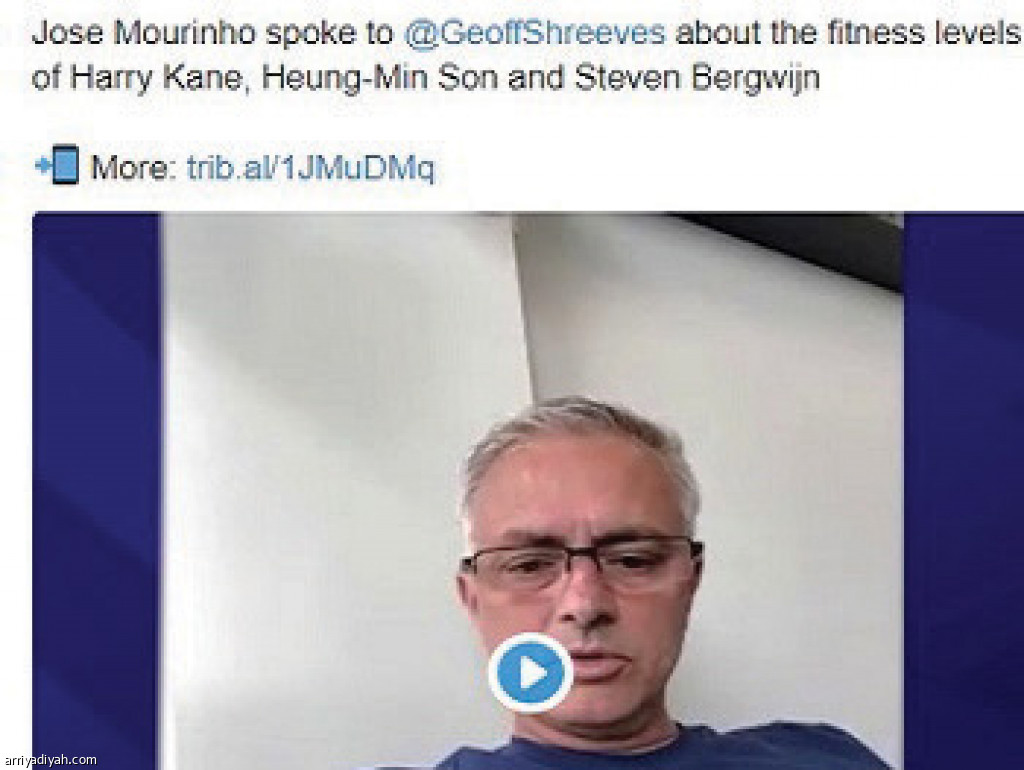Click the name 'Steven Bergwijn' in the tweet
This screenshot has width=1024, height=770.
[x=697, y=78]
